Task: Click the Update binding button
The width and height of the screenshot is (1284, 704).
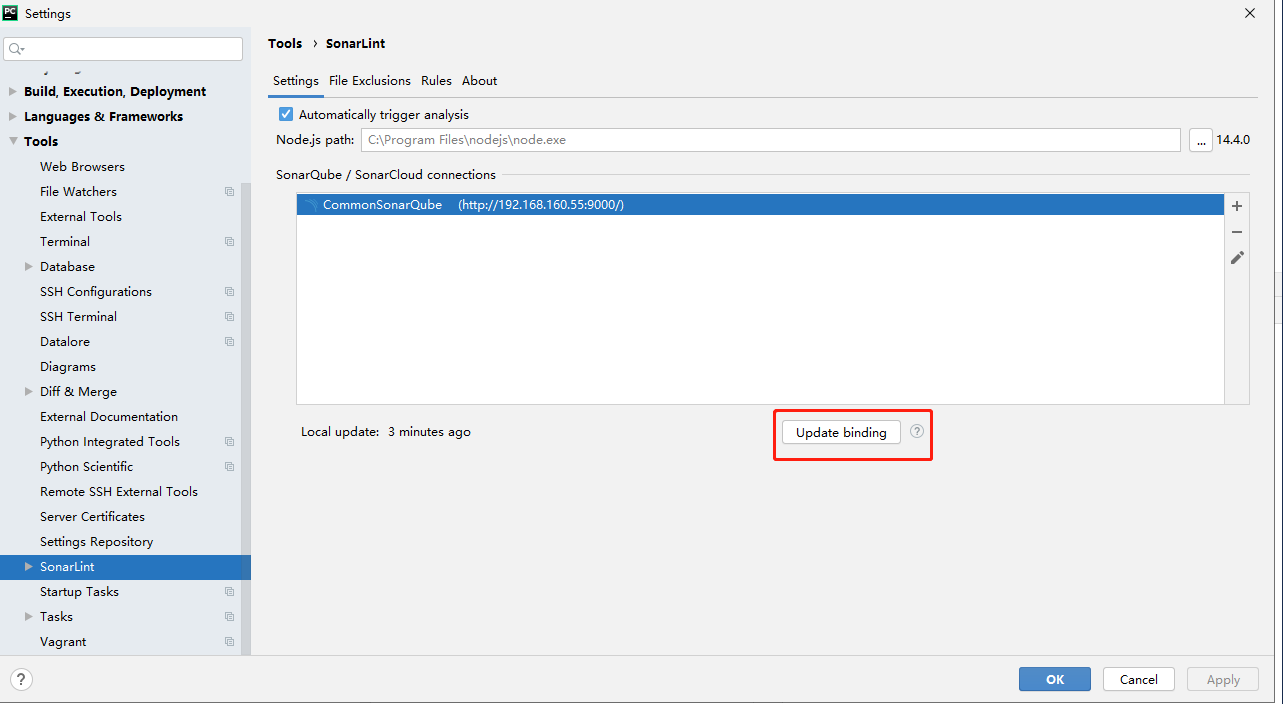Action: tap(841, 432)
